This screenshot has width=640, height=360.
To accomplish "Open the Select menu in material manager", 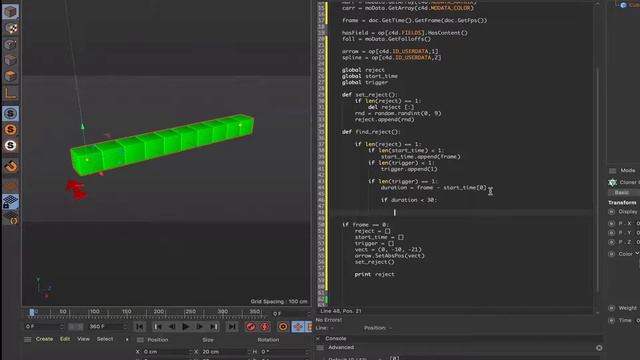I will point(105,339).
